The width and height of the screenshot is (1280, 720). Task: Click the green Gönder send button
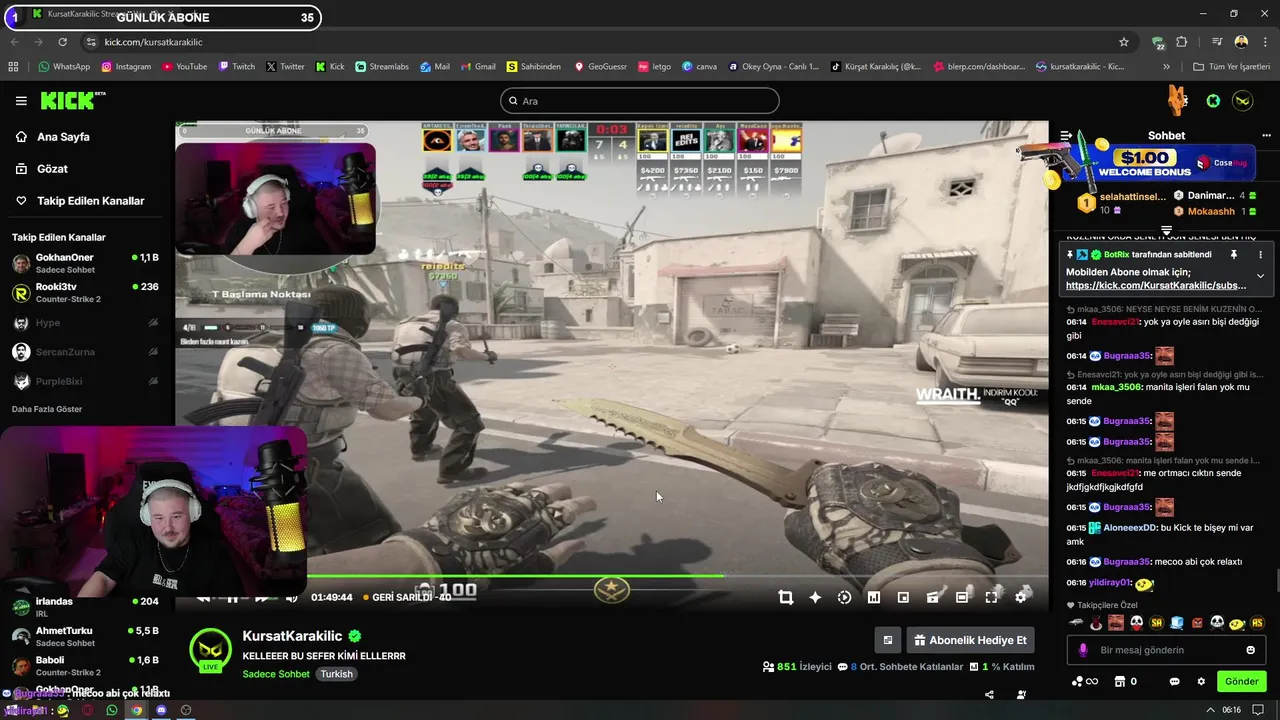[1241, 681]
